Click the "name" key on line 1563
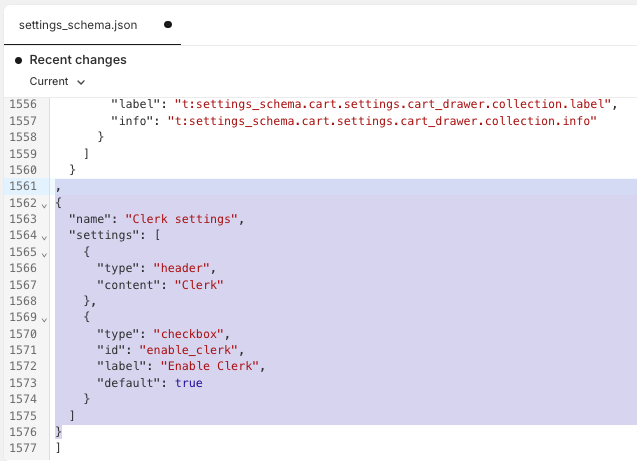Screen dimensions: 637x461 pos(90,219)
